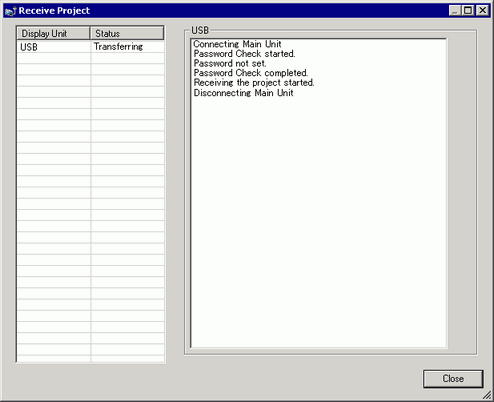Click the empty row below USB entry

[x=91, y=58]
